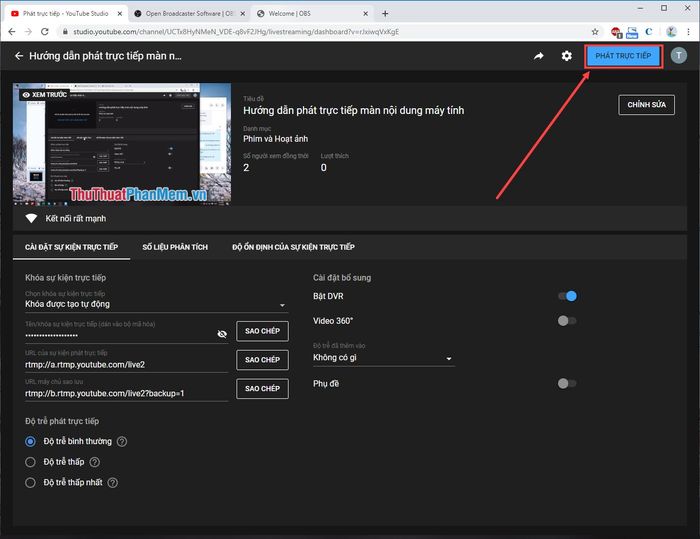Image resolution: width=700 pixels, height=539 pixels.
Task: Open the settings gear icon
Action: pyautogui.click(x=567, y=56)
